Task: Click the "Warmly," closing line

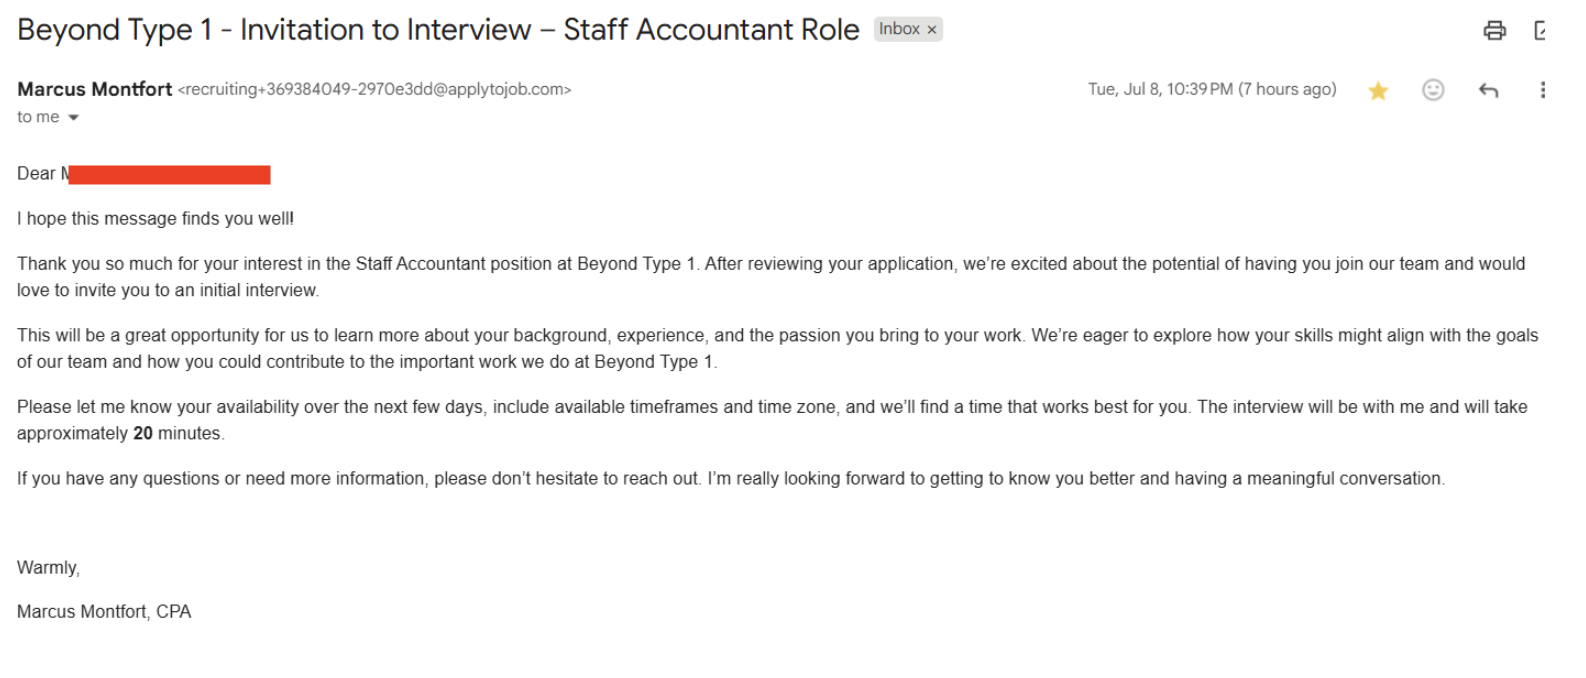Action: (48, 567)
